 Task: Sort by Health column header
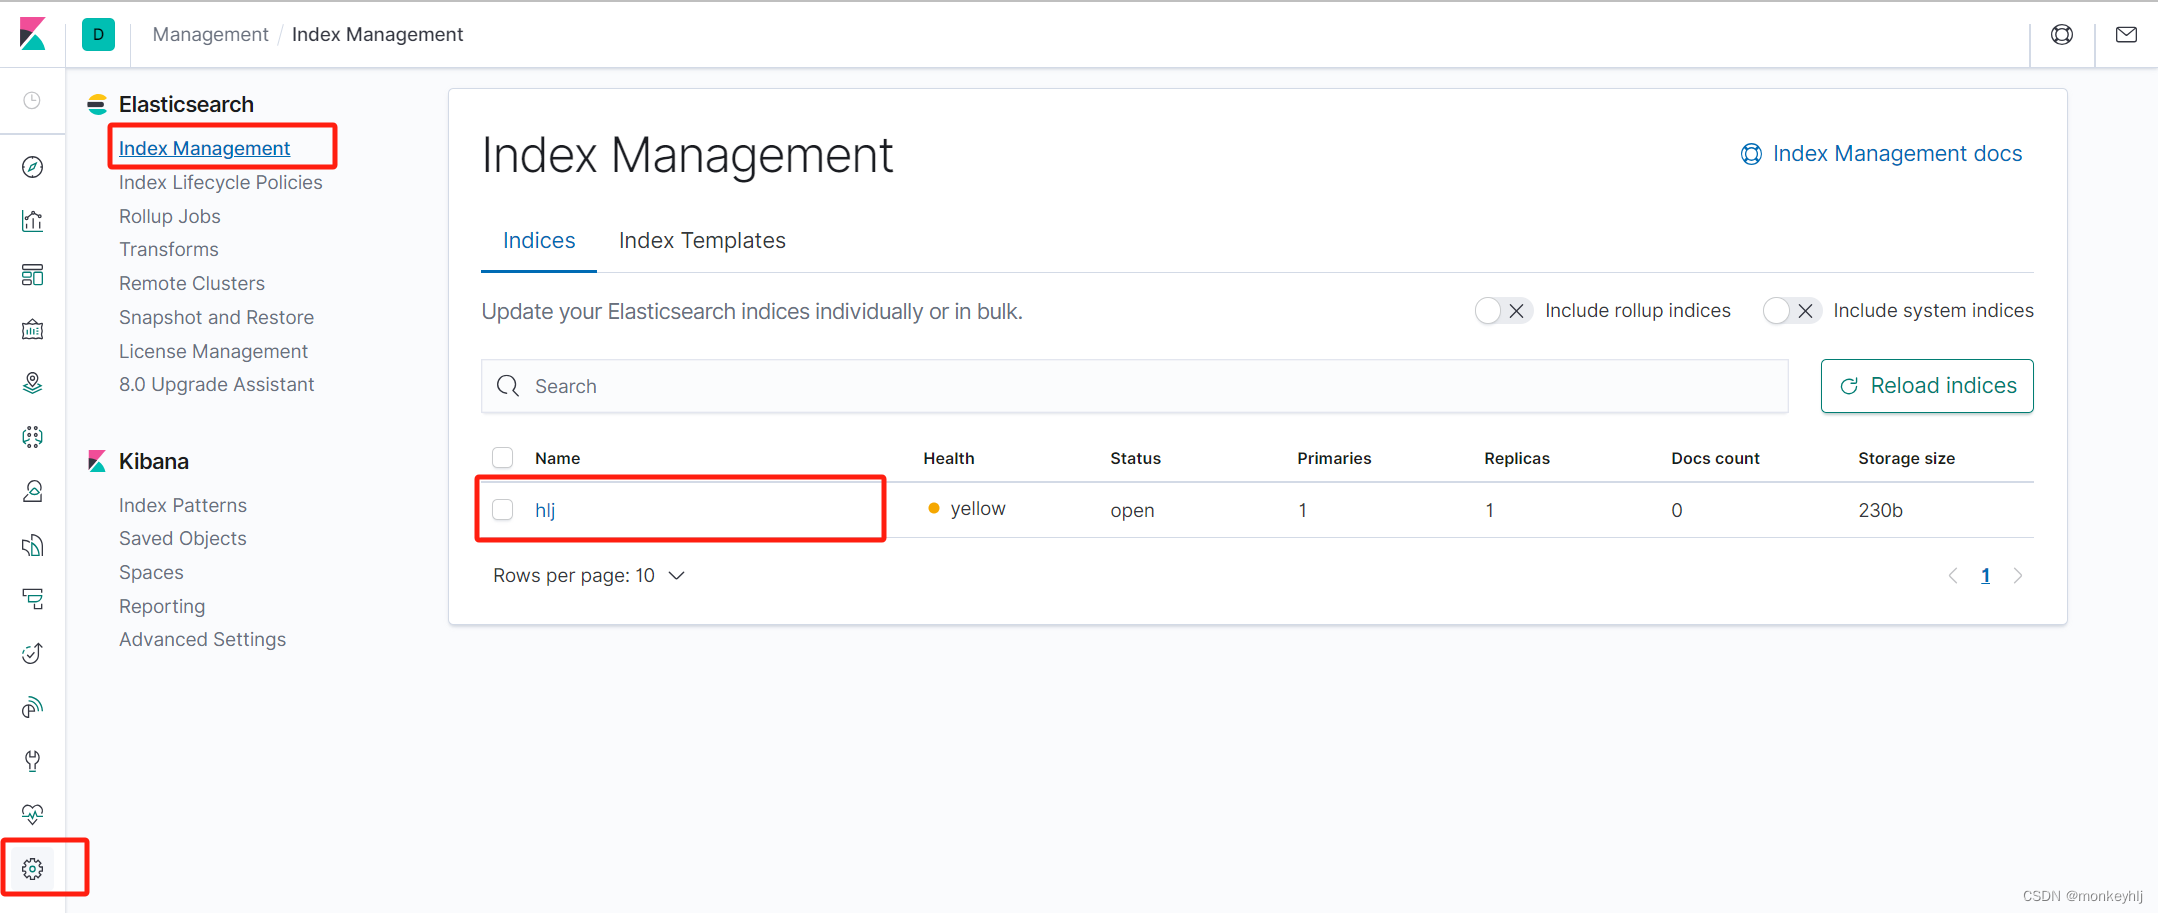pos(948,458)
